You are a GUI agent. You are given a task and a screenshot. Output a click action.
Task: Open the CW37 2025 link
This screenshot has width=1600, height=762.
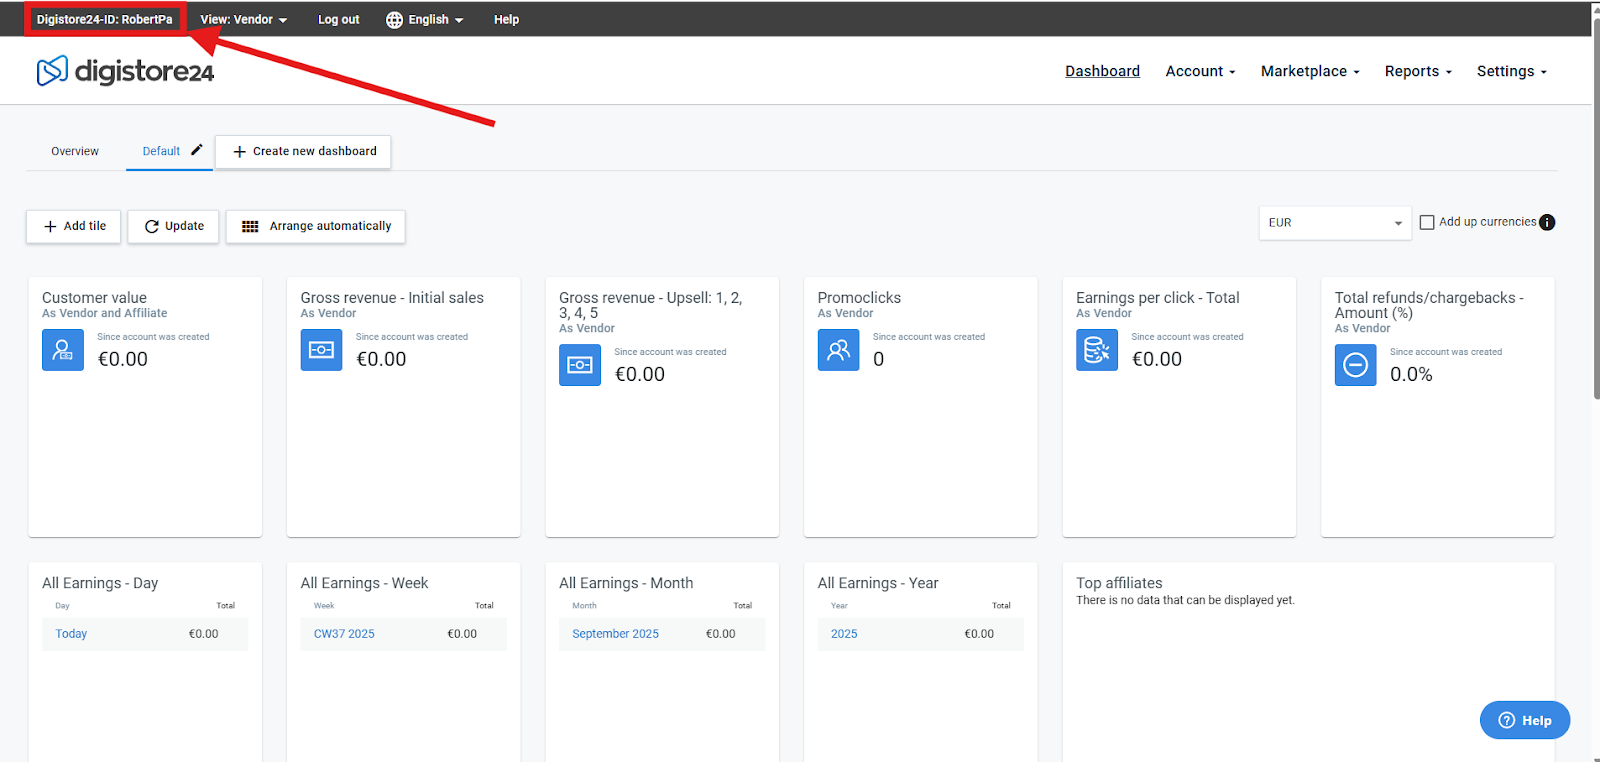point(344,634)
